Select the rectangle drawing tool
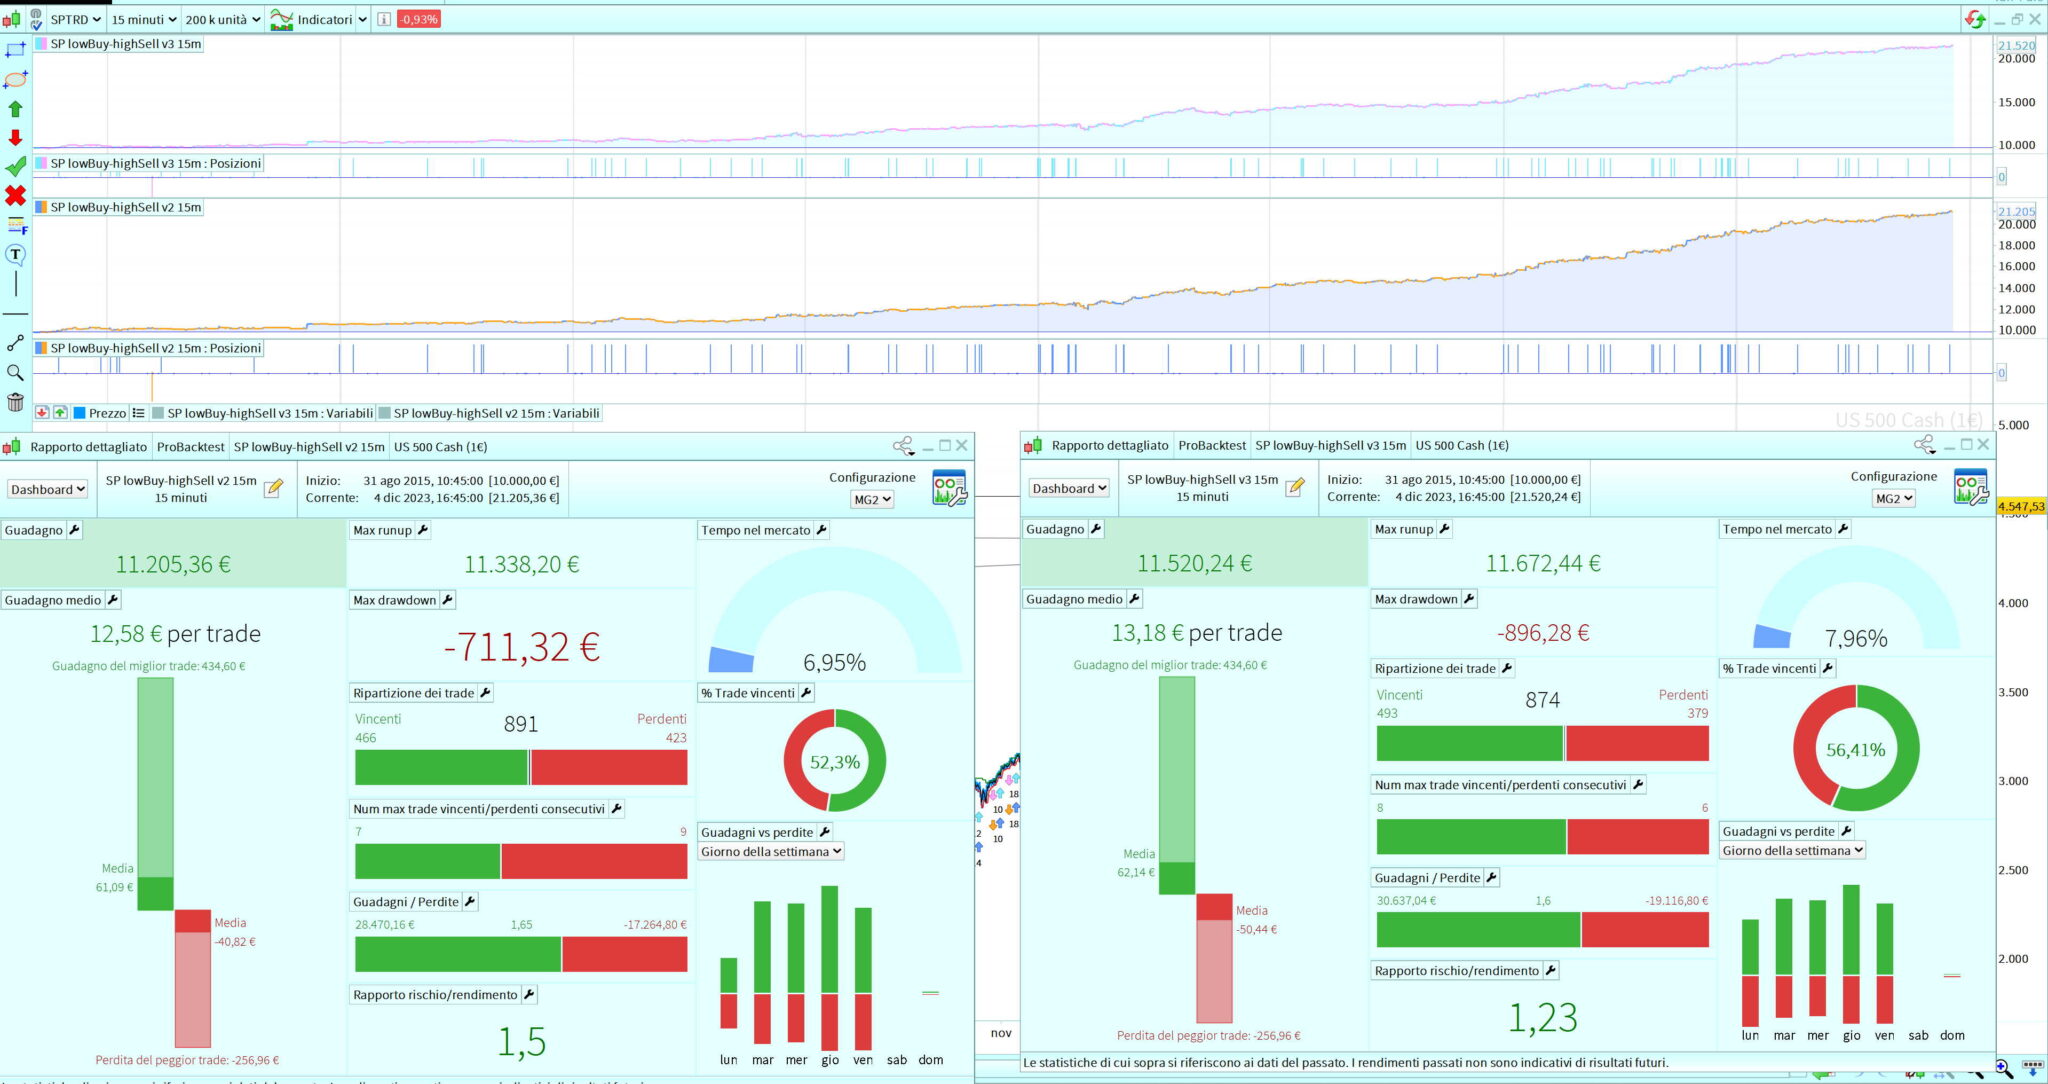Viewport: 2048px width, 1084px height. click(x=15, y=49)
